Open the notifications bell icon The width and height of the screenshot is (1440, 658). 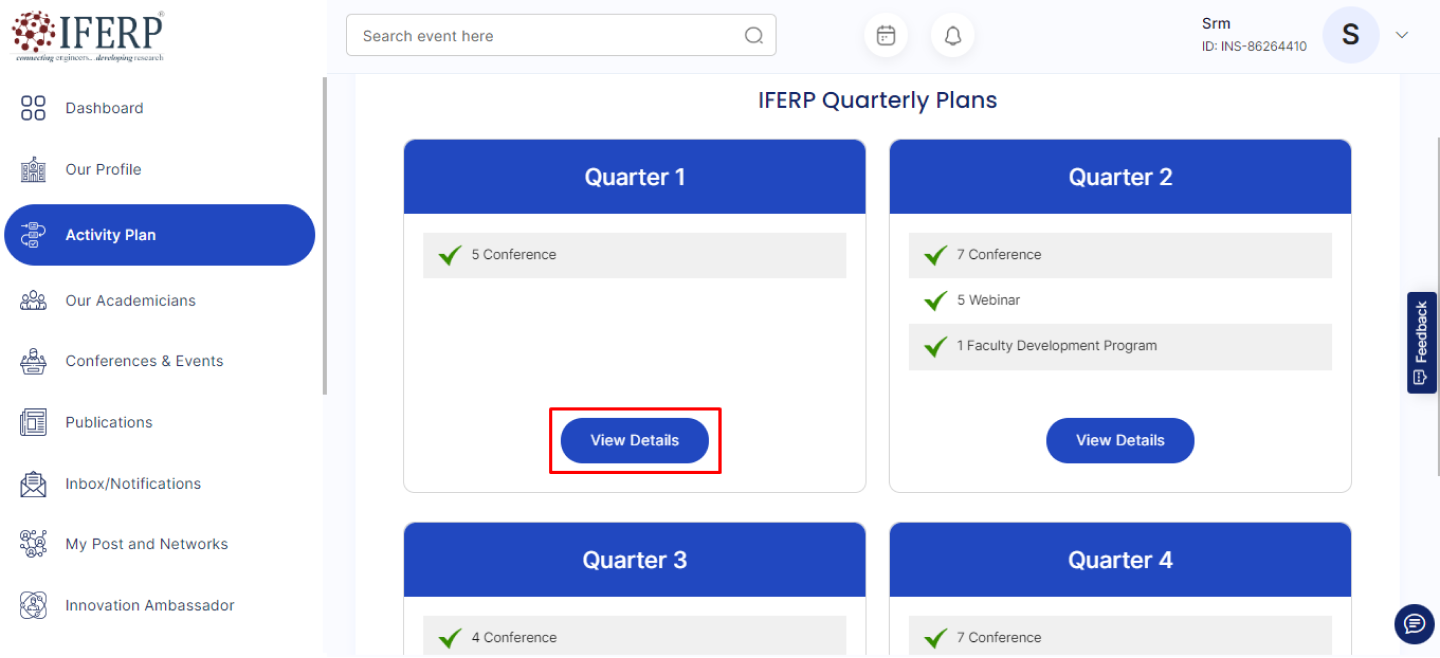point(953,36)
